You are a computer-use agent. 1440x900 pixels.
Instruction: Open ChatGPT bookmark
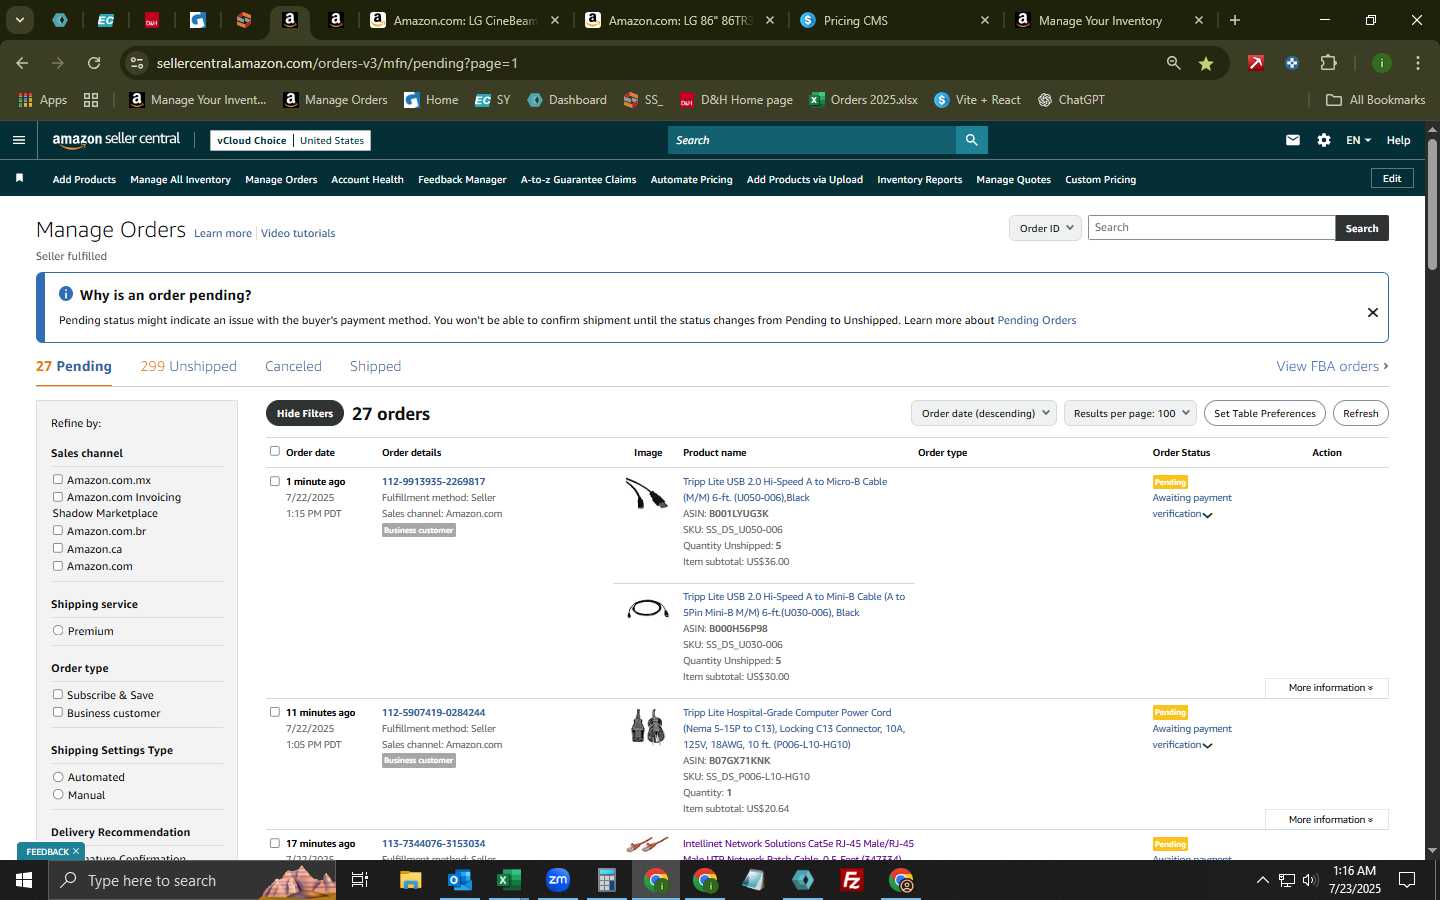click(1071, 100)
